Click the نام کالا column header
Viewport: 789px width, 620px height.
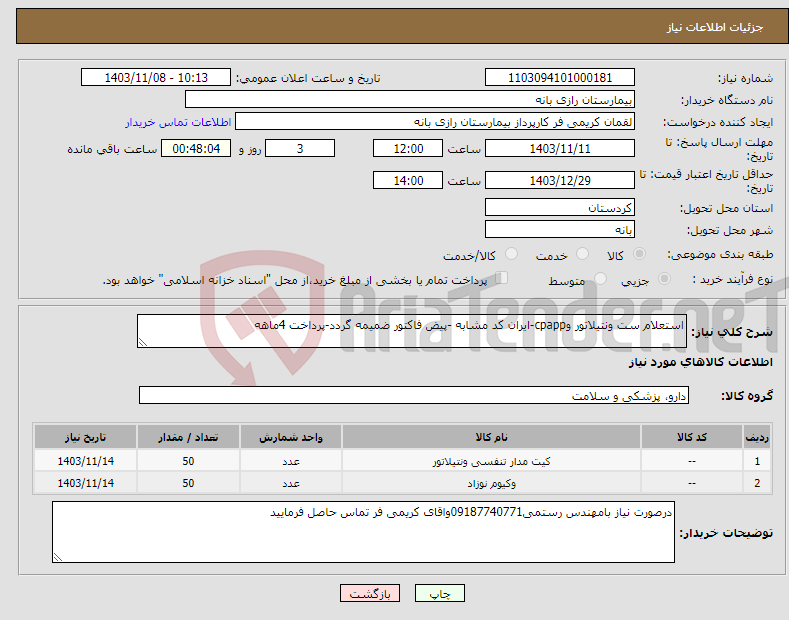[491, 437]
